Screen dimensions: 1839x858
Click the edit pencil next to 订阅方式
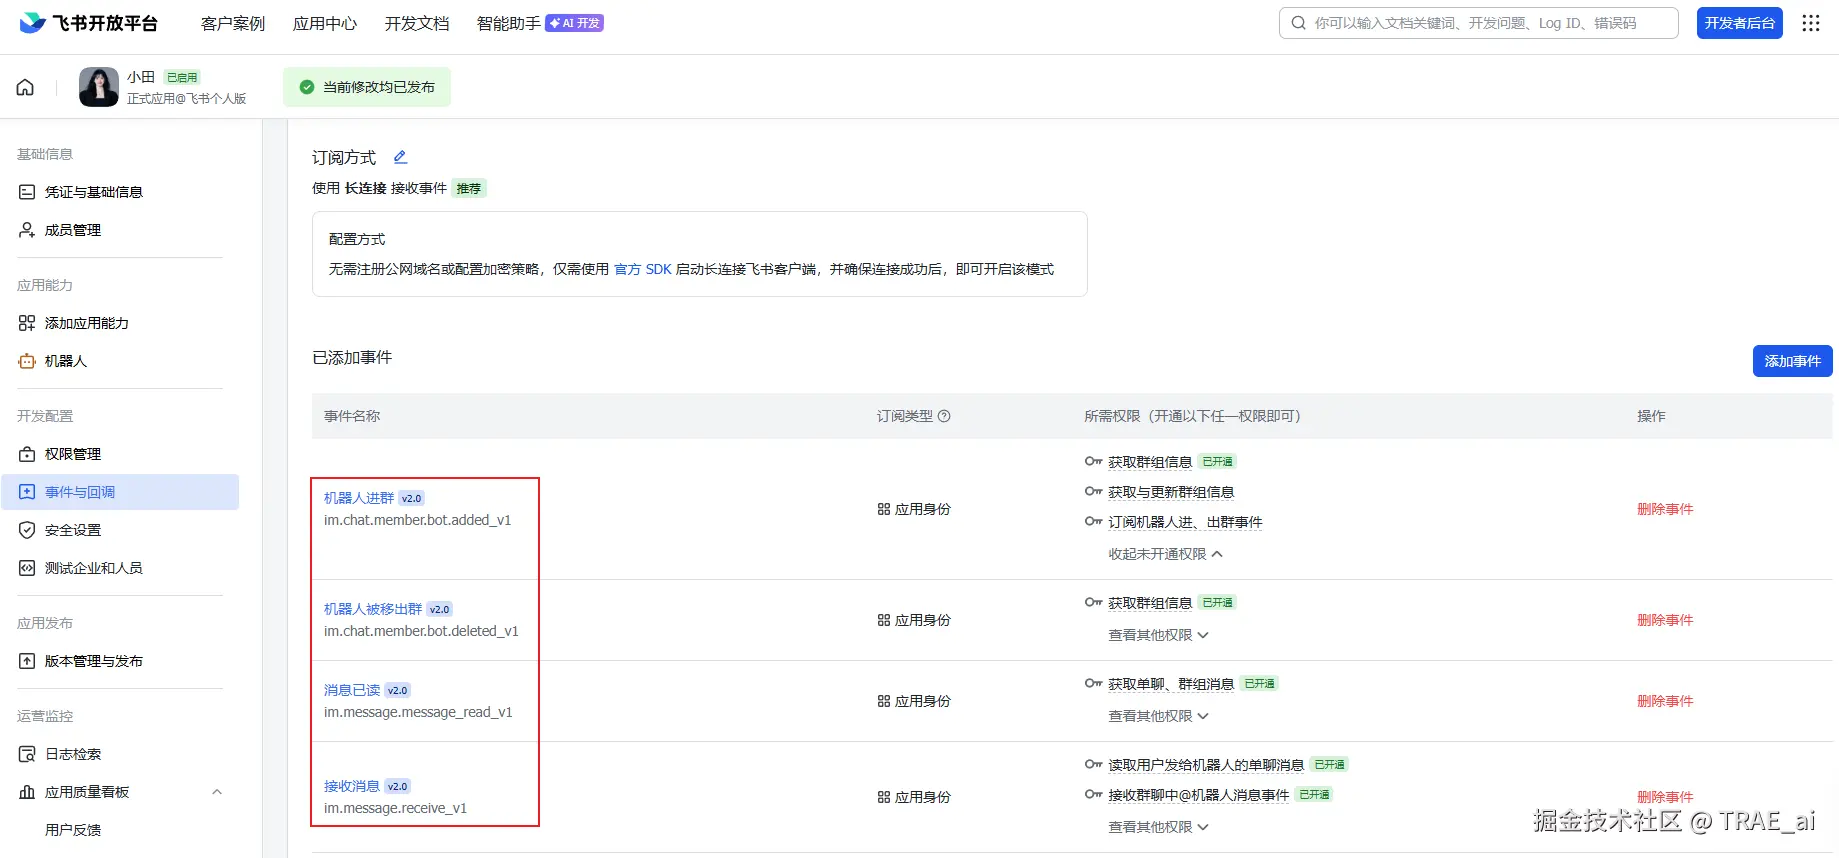click(400, 157)
